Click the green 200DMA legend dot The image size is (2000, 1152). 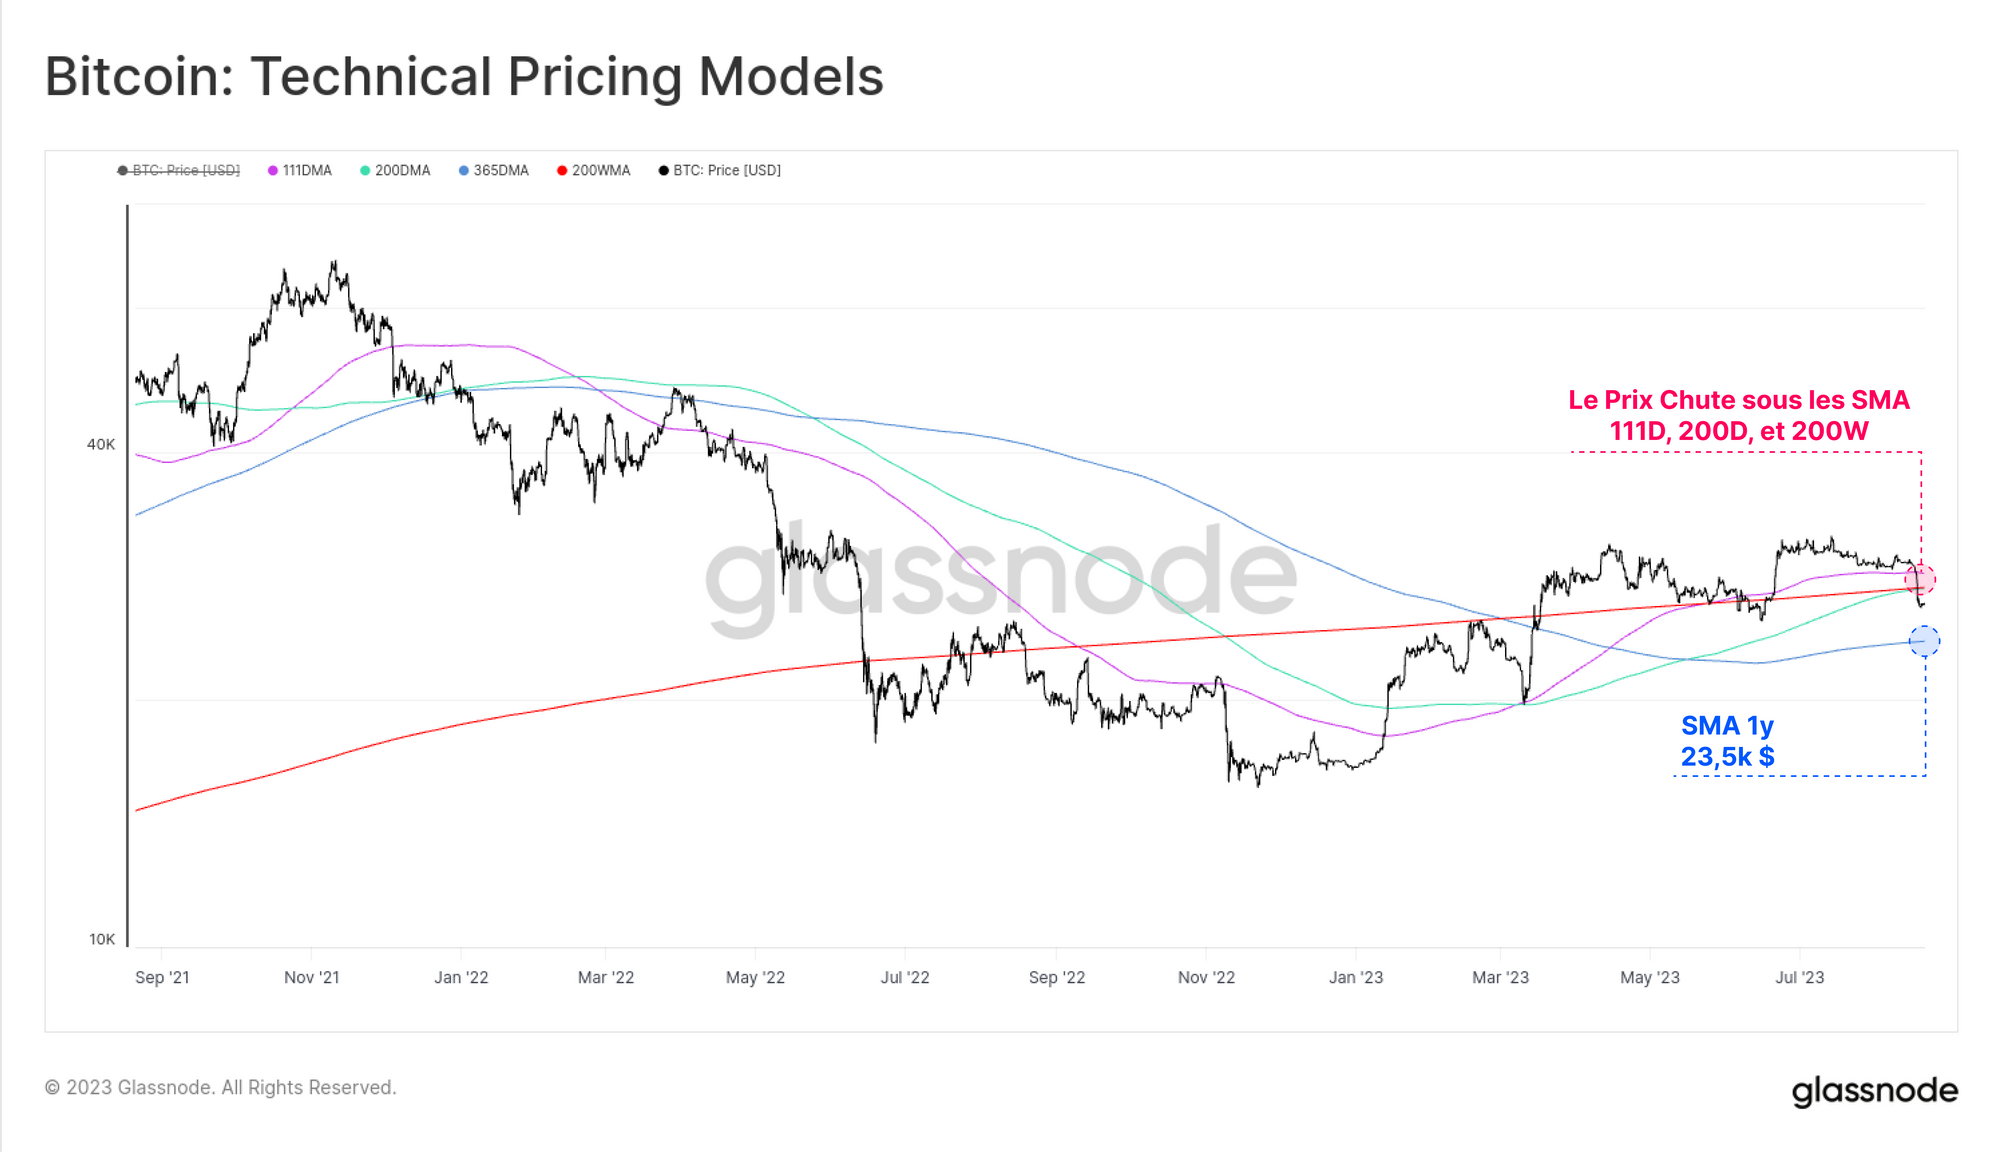pos(365,171)
